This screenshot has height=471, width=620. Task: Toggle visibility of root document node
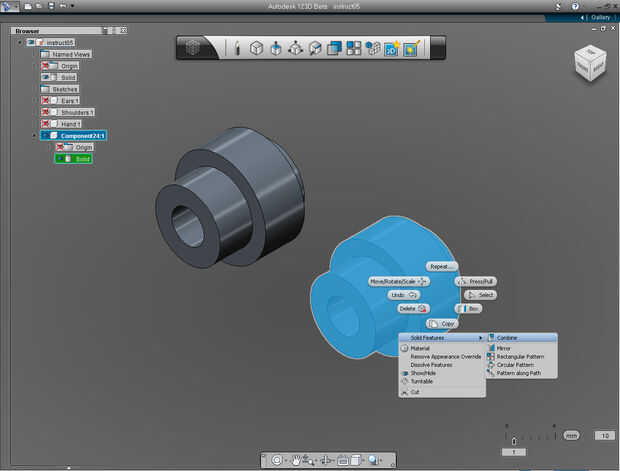click(31, 42)
